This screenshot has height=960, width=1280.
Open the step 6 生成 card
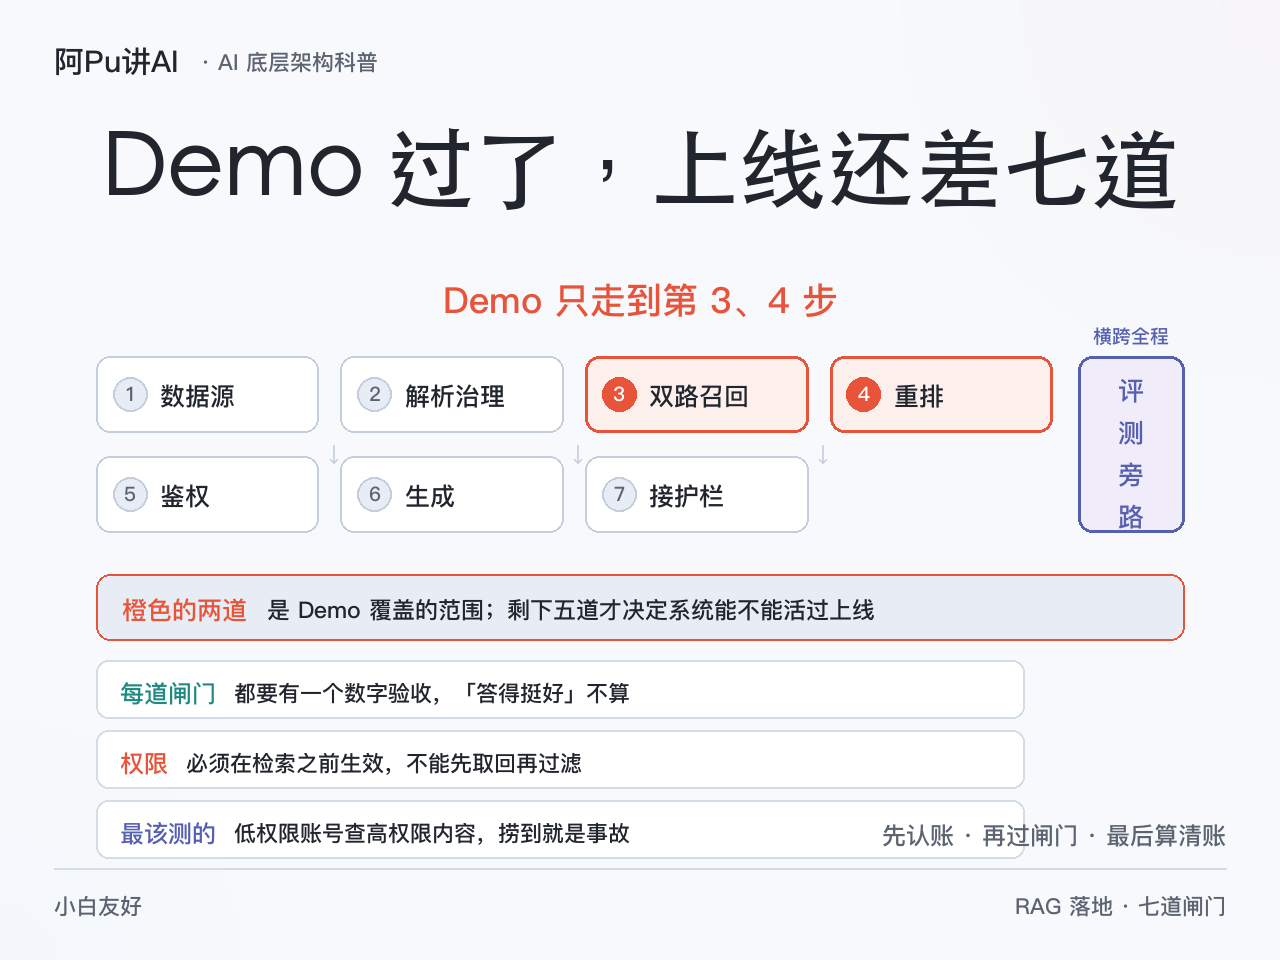(452, 495)
